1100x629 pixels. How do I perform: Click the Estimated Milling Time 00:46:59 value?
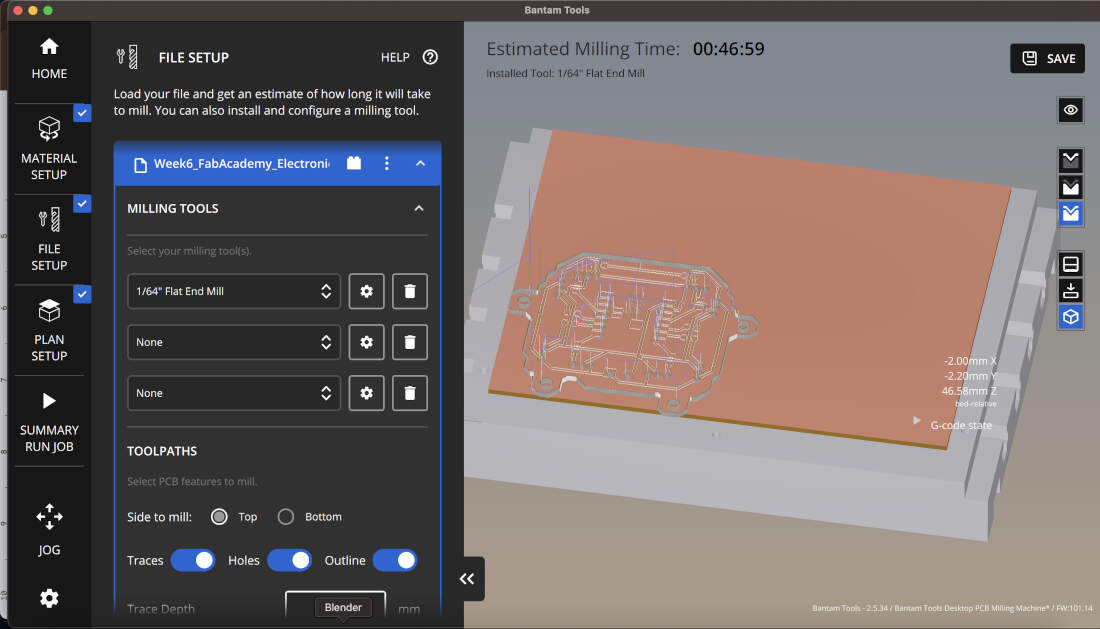click(728, 49)
